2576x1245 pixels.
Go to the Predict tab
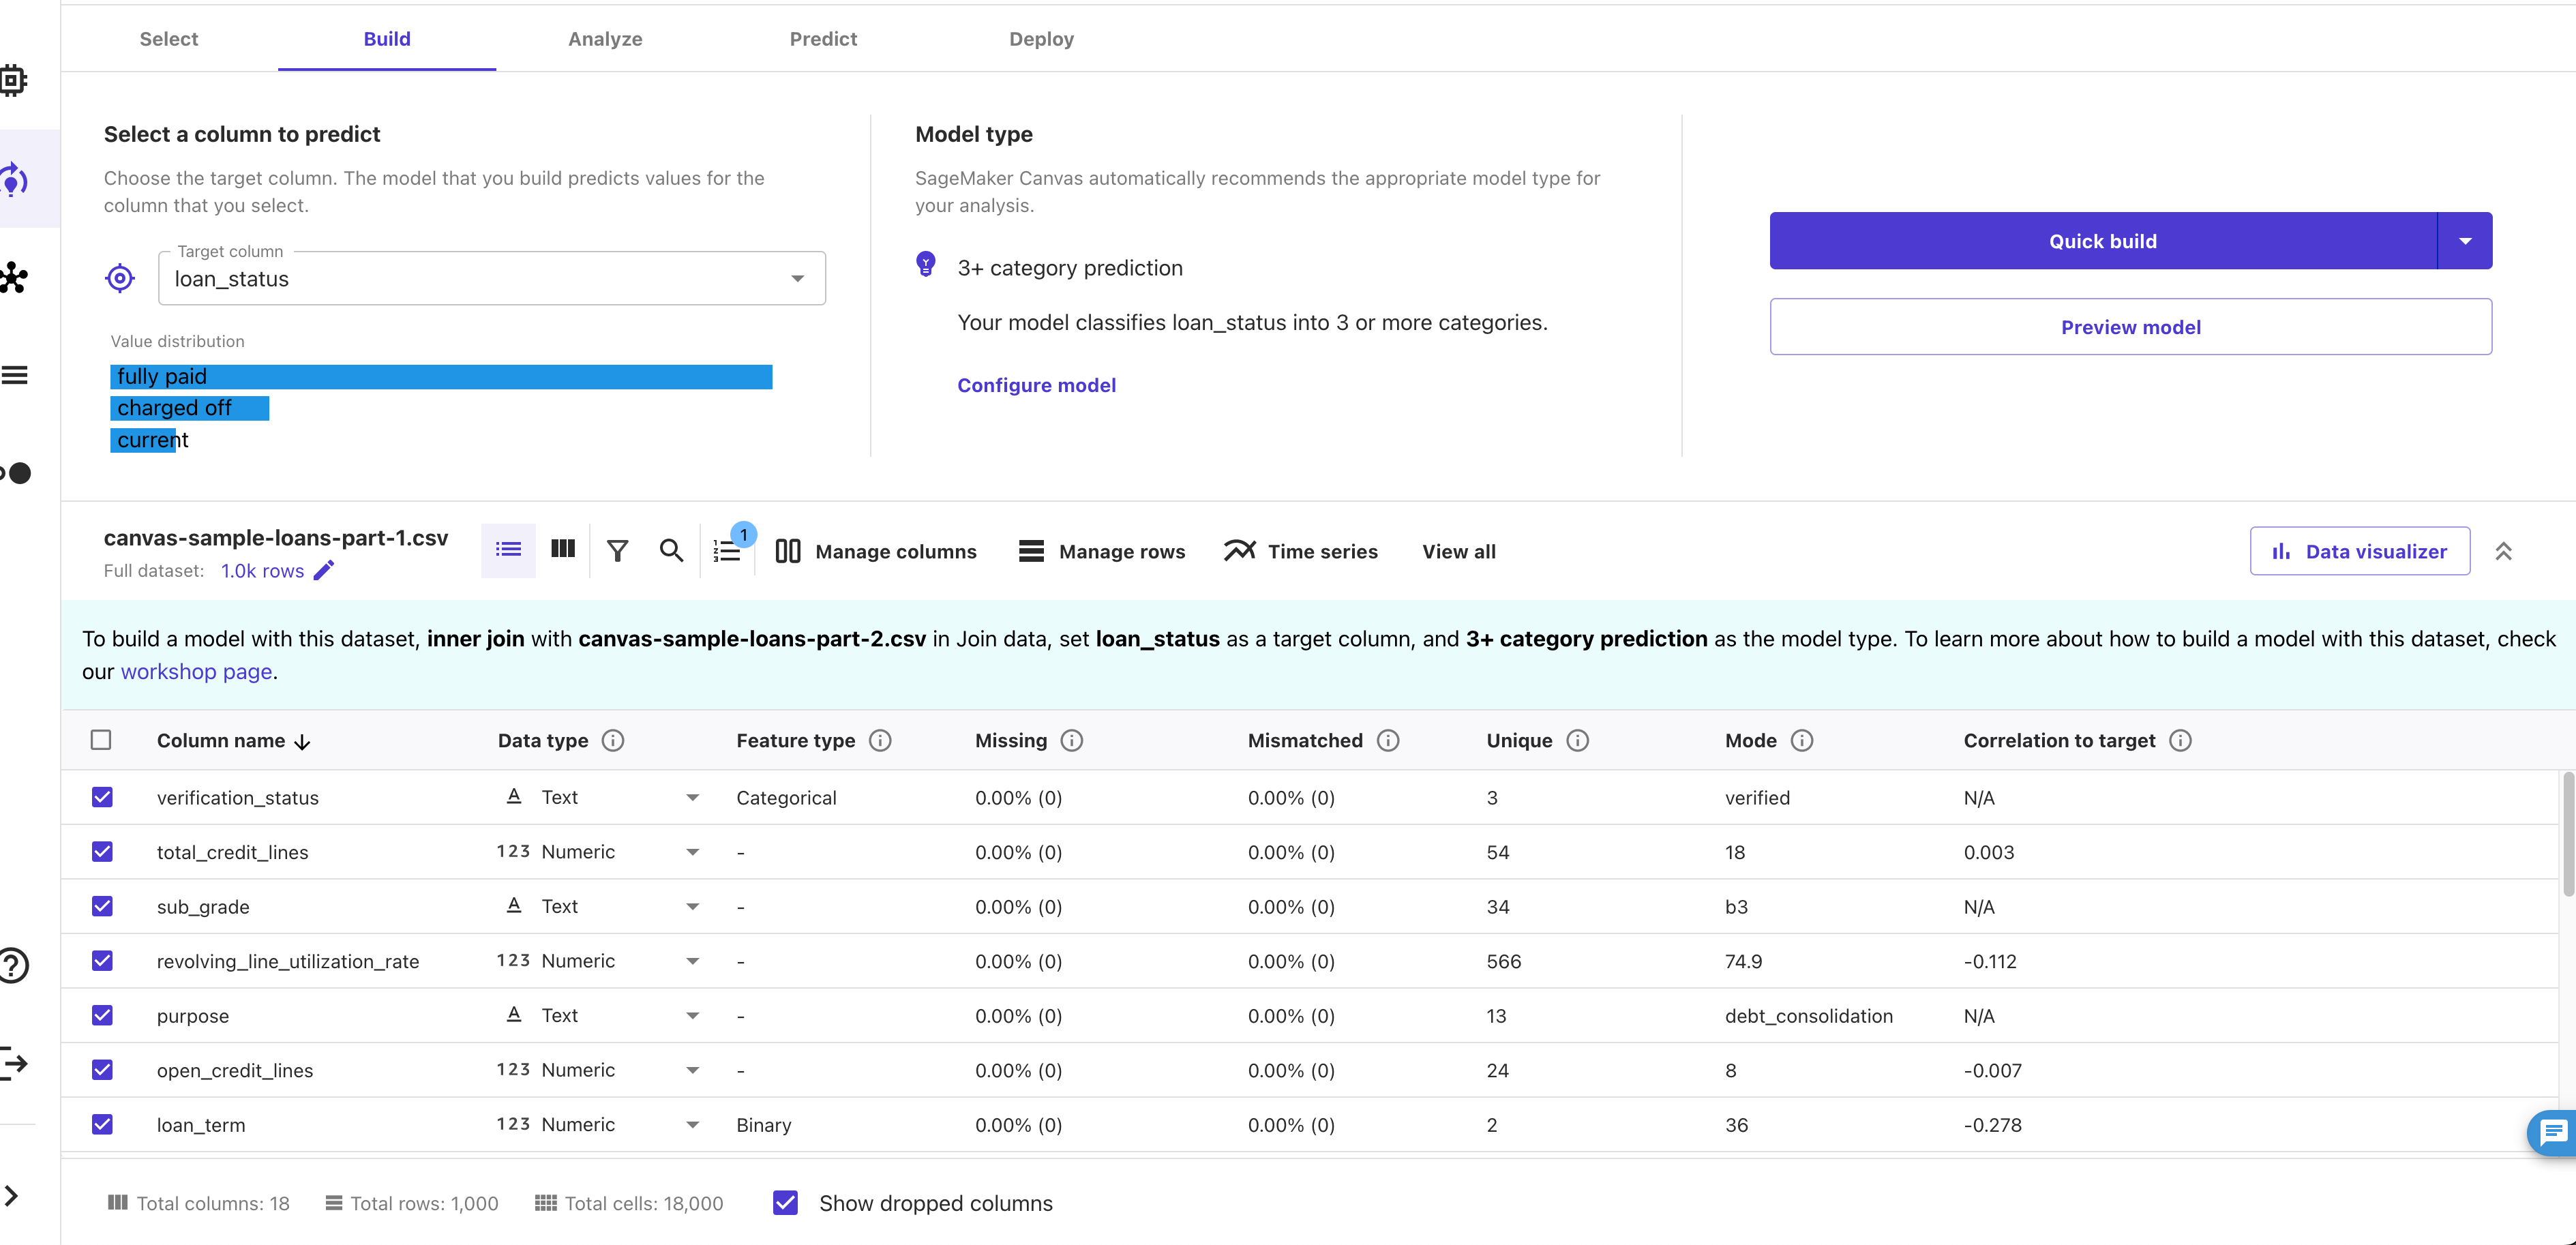coord(823,39)
